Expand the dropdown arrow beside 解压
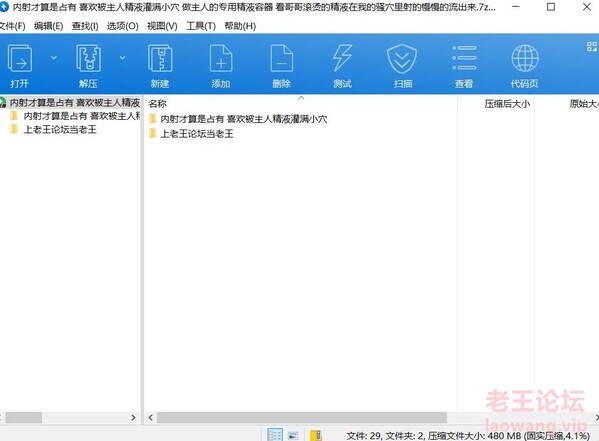599x441 pixels. pyautogui.click(x=122, y=58)
